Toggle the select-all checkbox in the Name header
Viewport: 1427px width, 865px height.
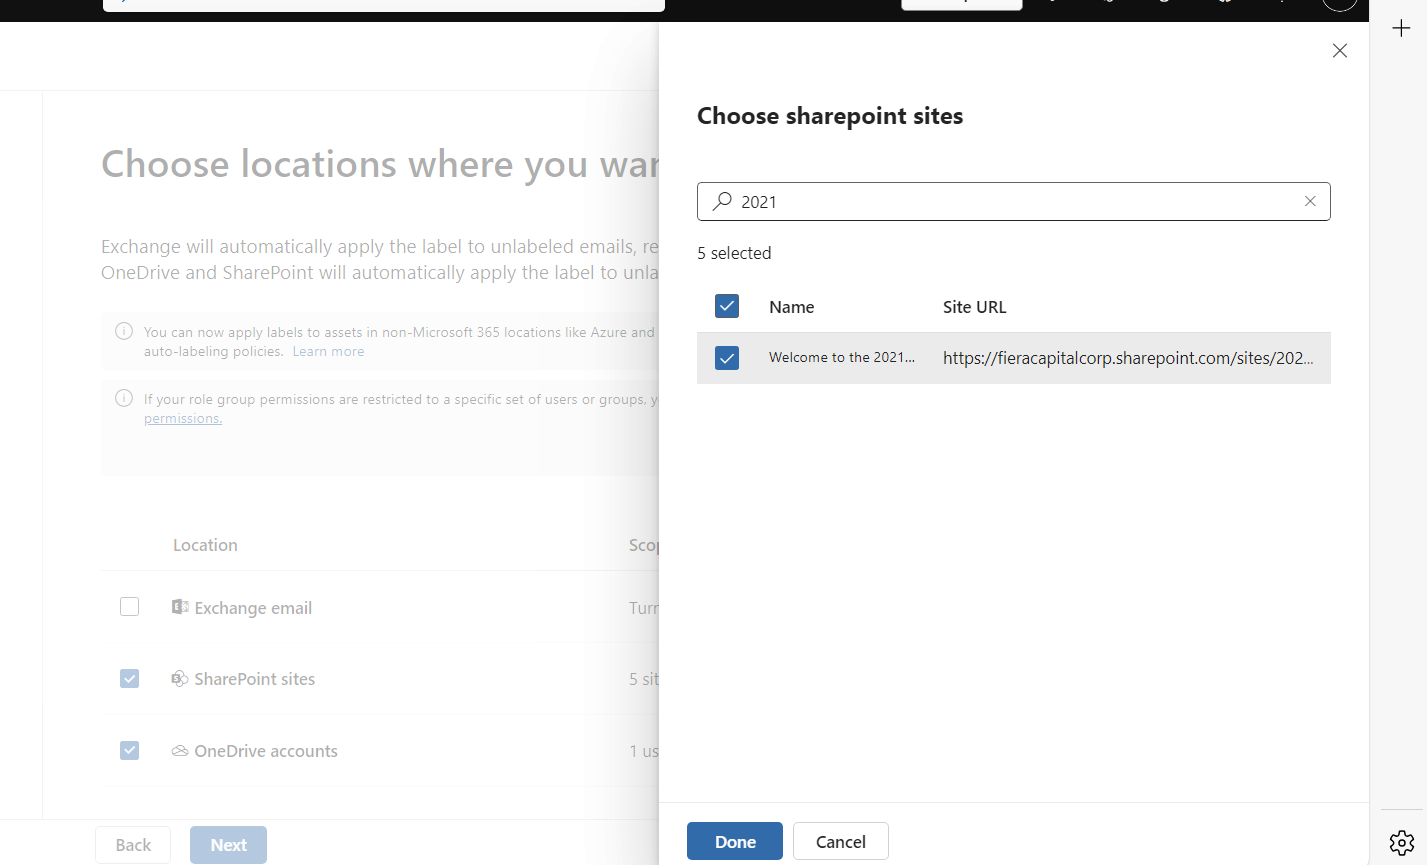coord(727,306)
